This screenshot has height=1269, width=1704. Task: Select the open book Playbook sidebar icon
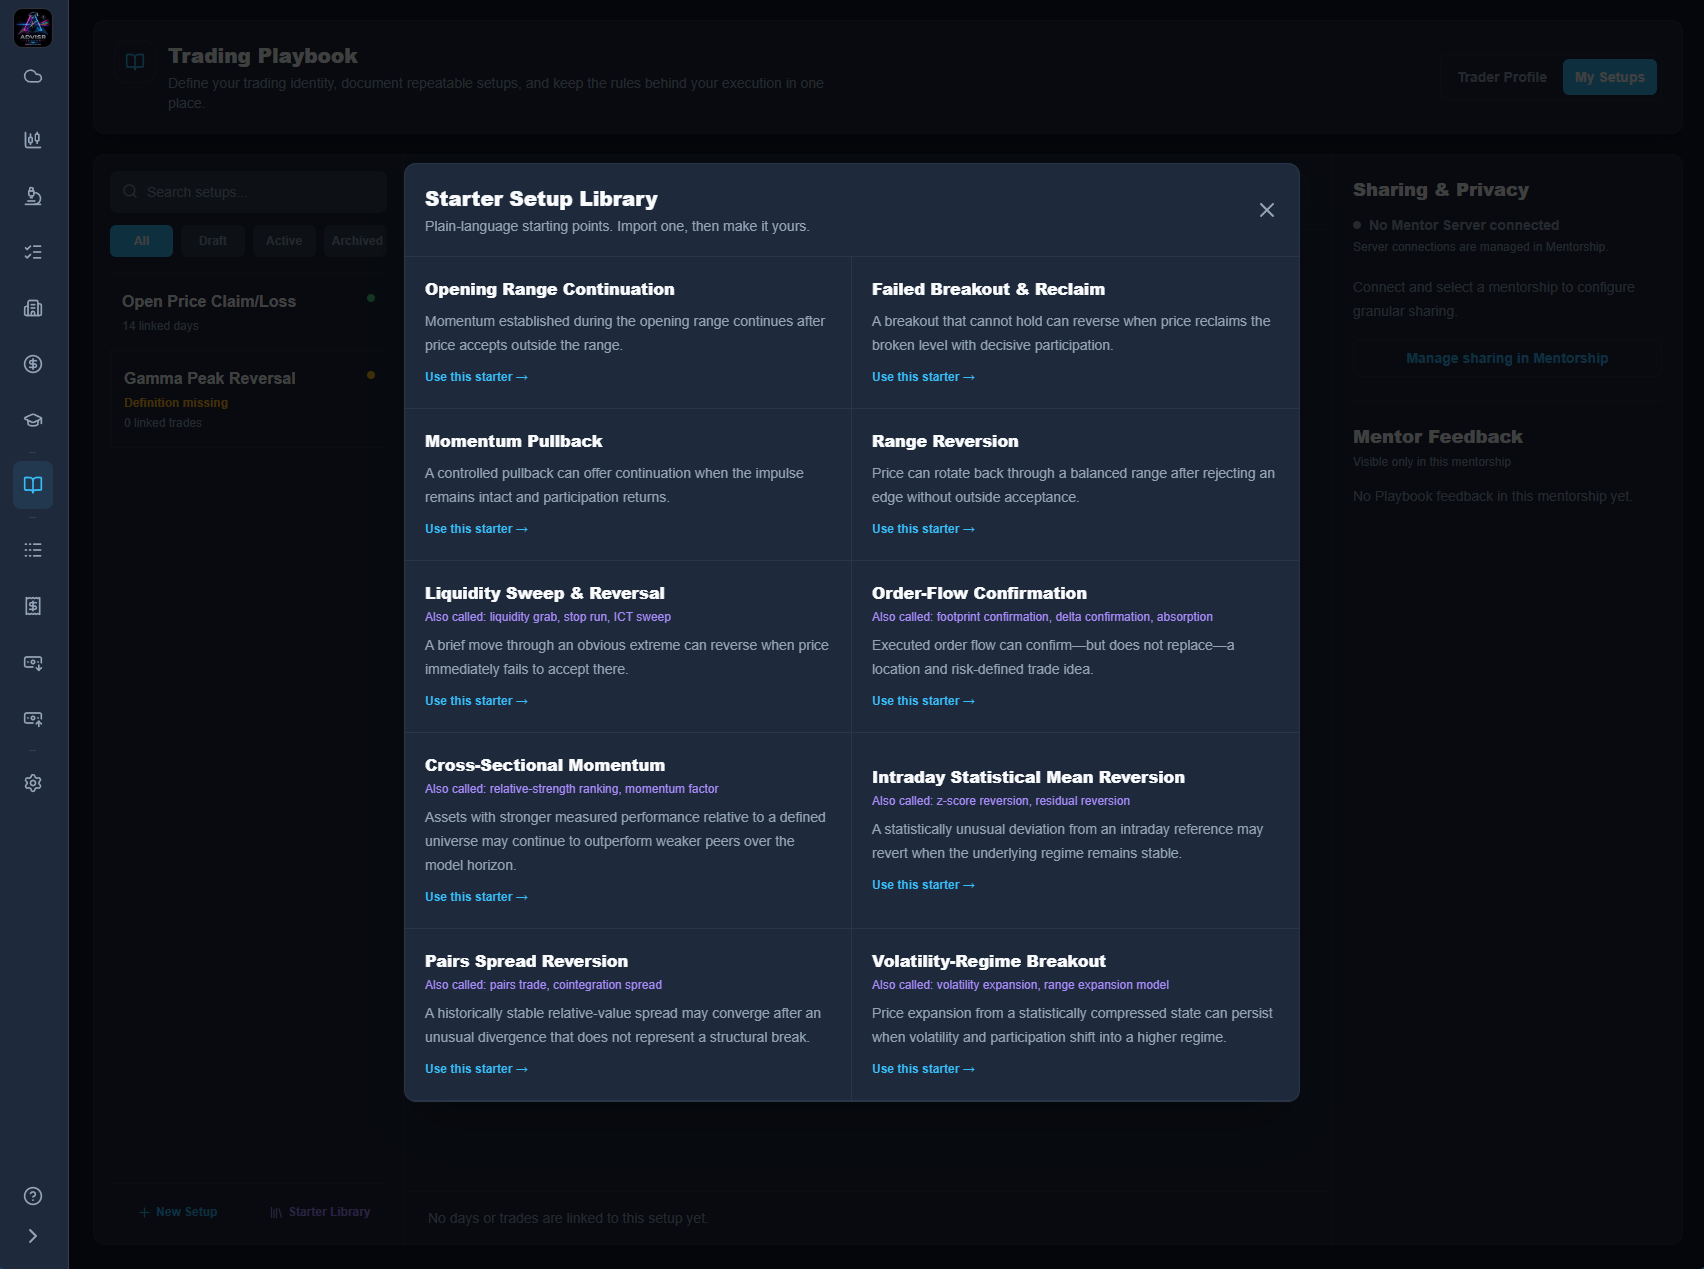[x=33, y=485]
